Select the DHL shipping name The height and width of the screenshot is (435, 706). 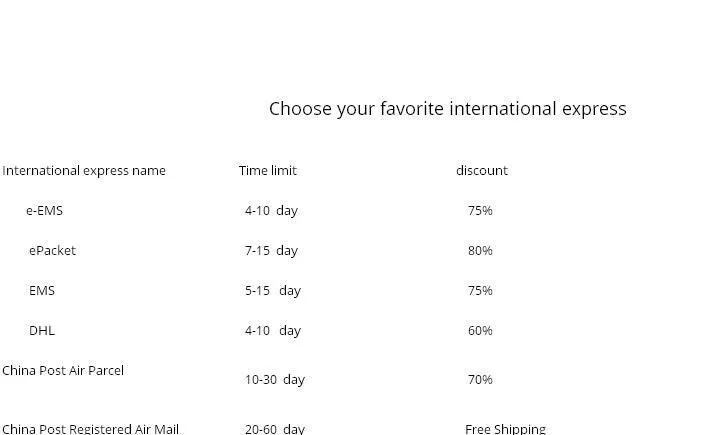tap(42, 331)
